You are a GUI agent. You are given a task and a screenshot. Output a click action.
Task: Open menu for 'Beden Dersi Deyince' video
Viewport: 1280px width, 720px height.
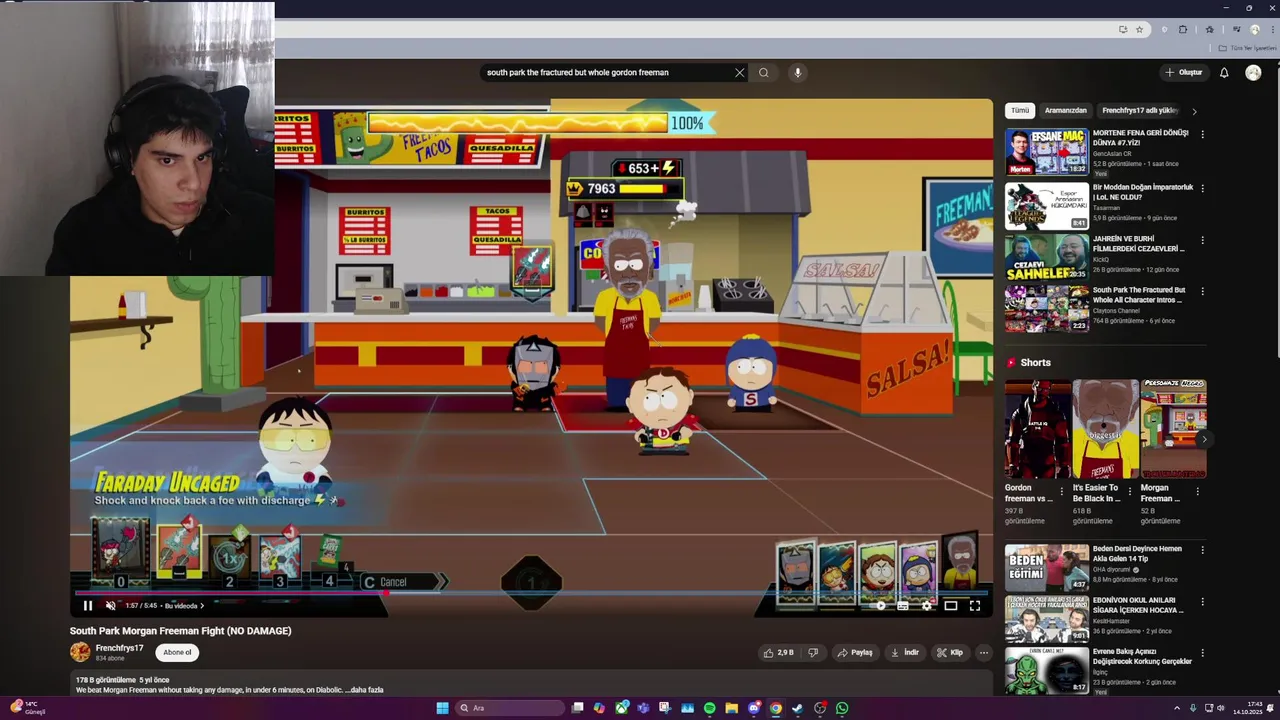pyautogui.click(x=1202, y=550)
